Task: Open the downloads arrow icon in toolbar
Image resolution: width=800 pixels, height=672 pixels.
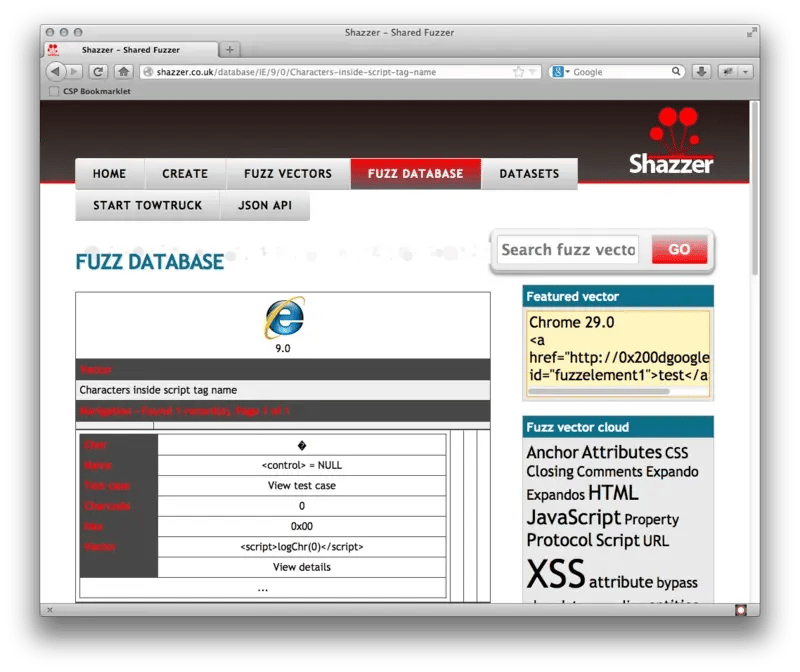Action: coord(701,72)
